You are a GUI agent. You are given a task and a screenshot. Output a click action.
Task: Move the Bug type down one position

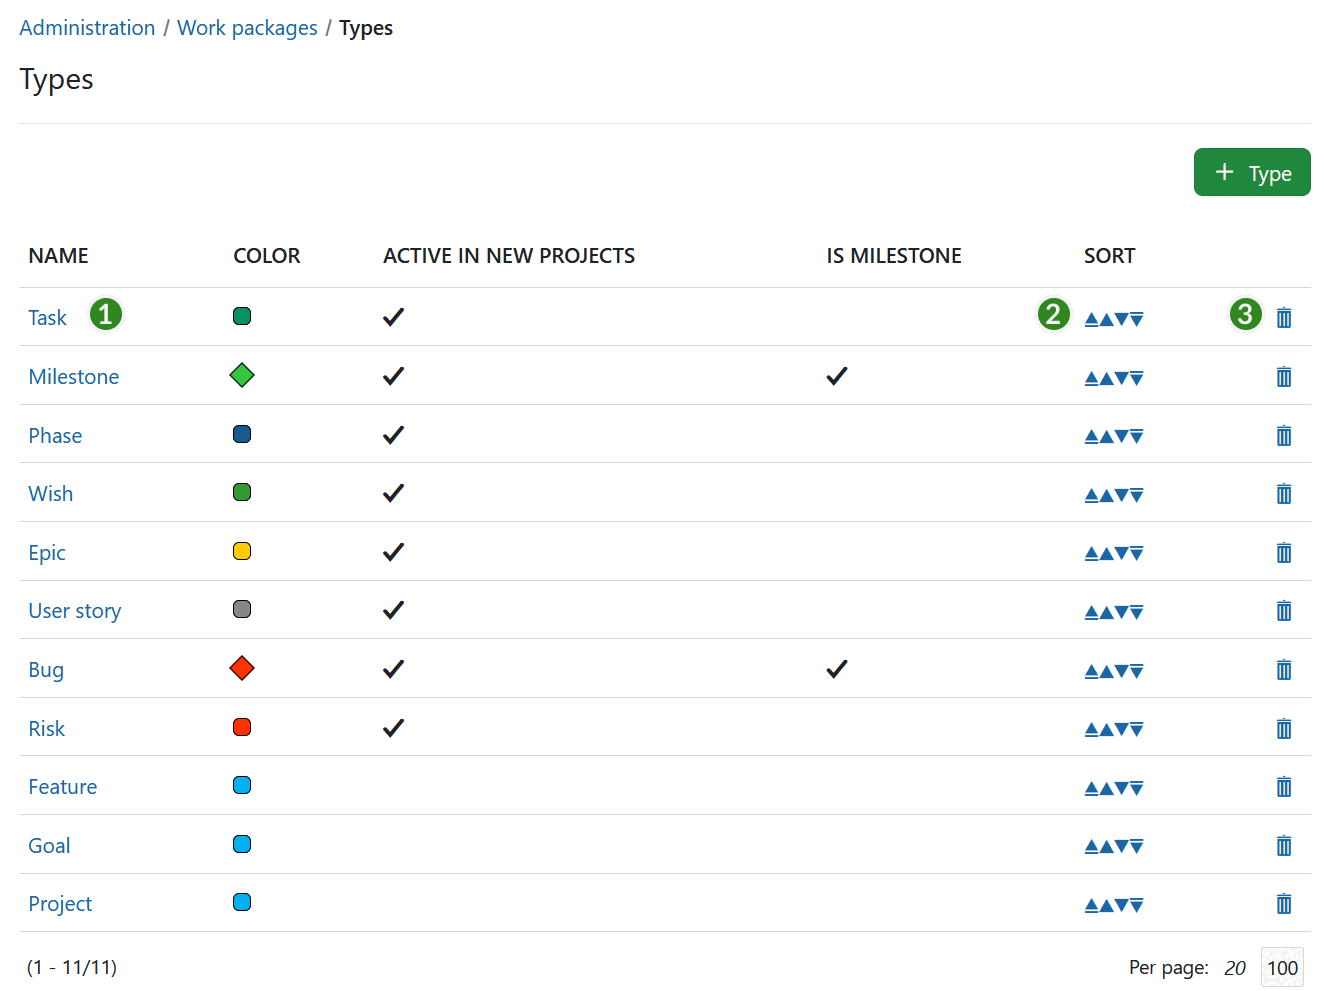tap(1123, 670)
